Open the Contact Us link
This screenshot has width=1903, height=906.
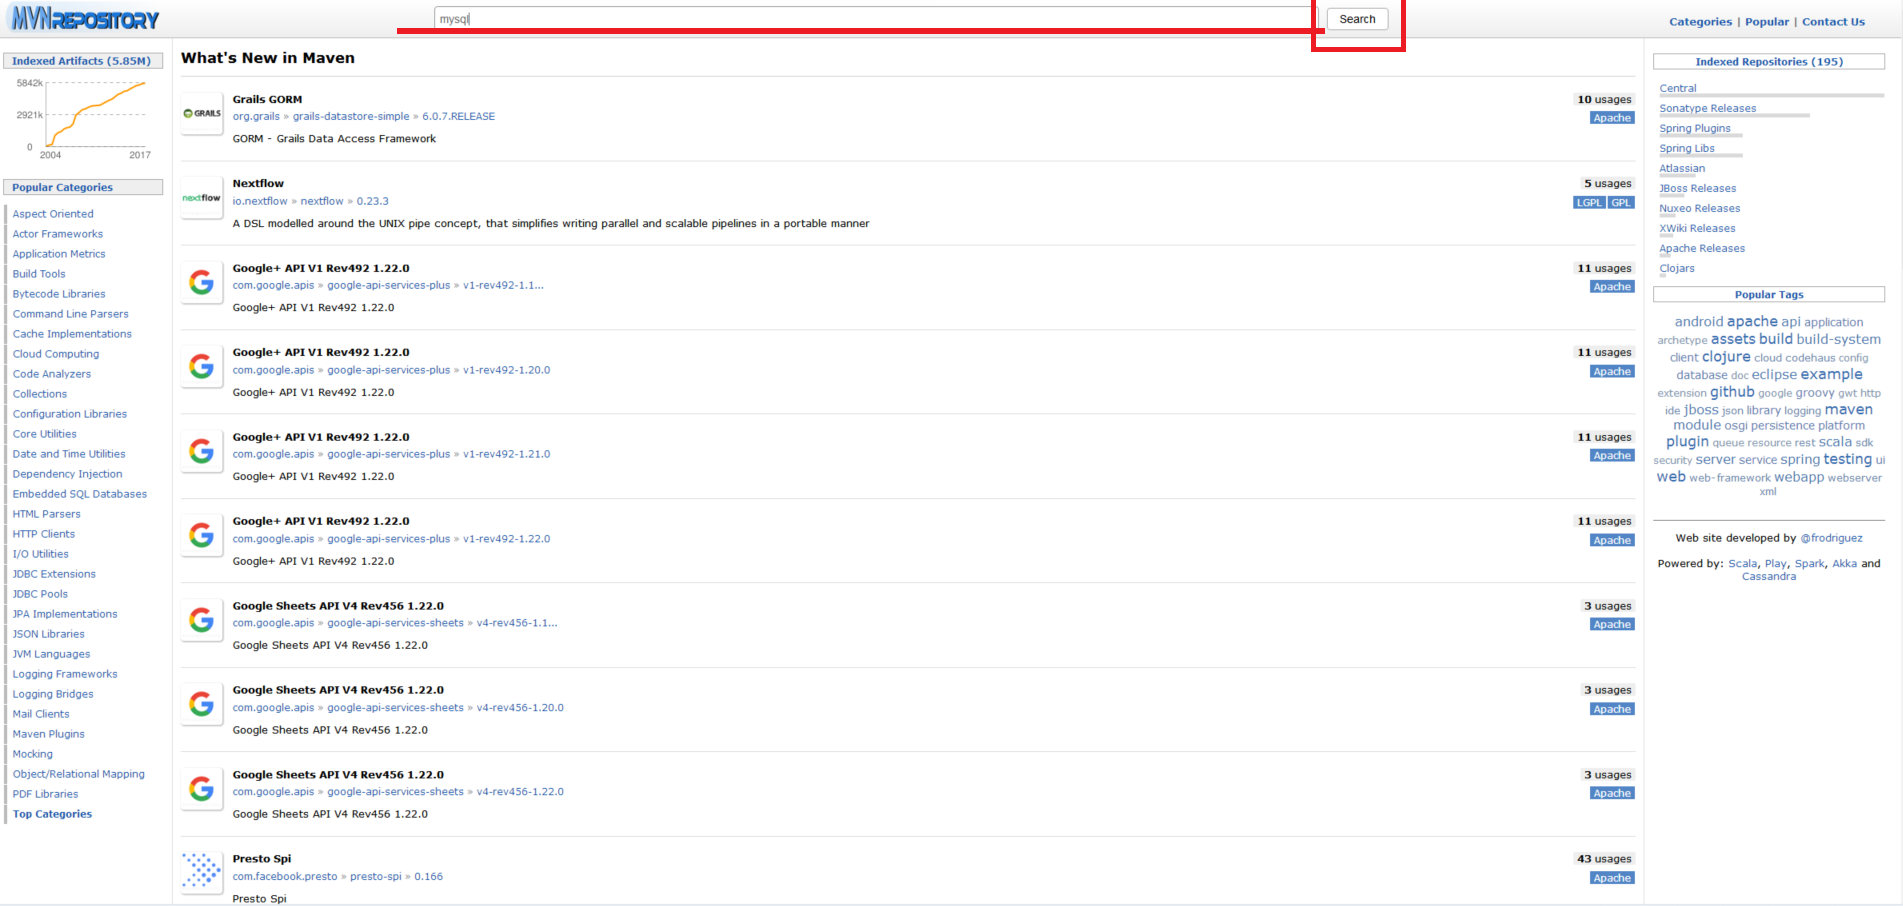click(1833, 22)
